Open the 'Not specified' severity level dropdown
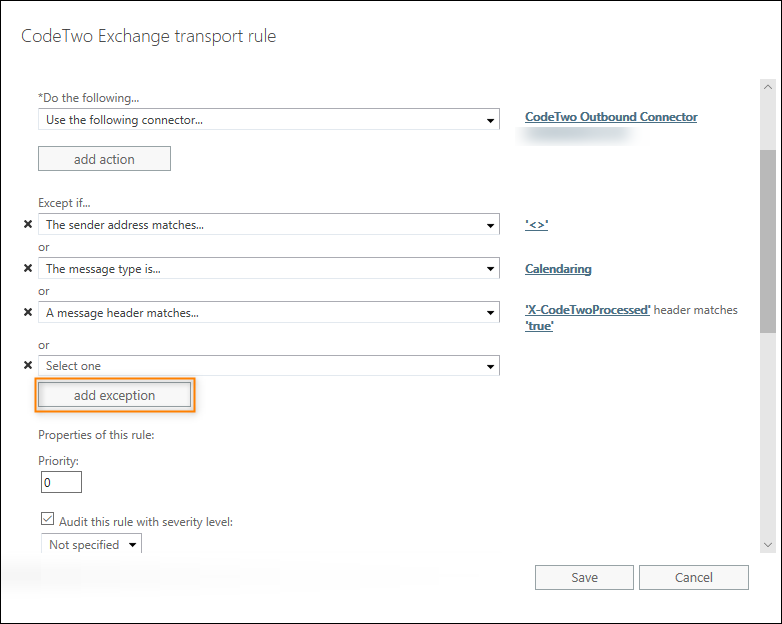 (x=91, y=544)
